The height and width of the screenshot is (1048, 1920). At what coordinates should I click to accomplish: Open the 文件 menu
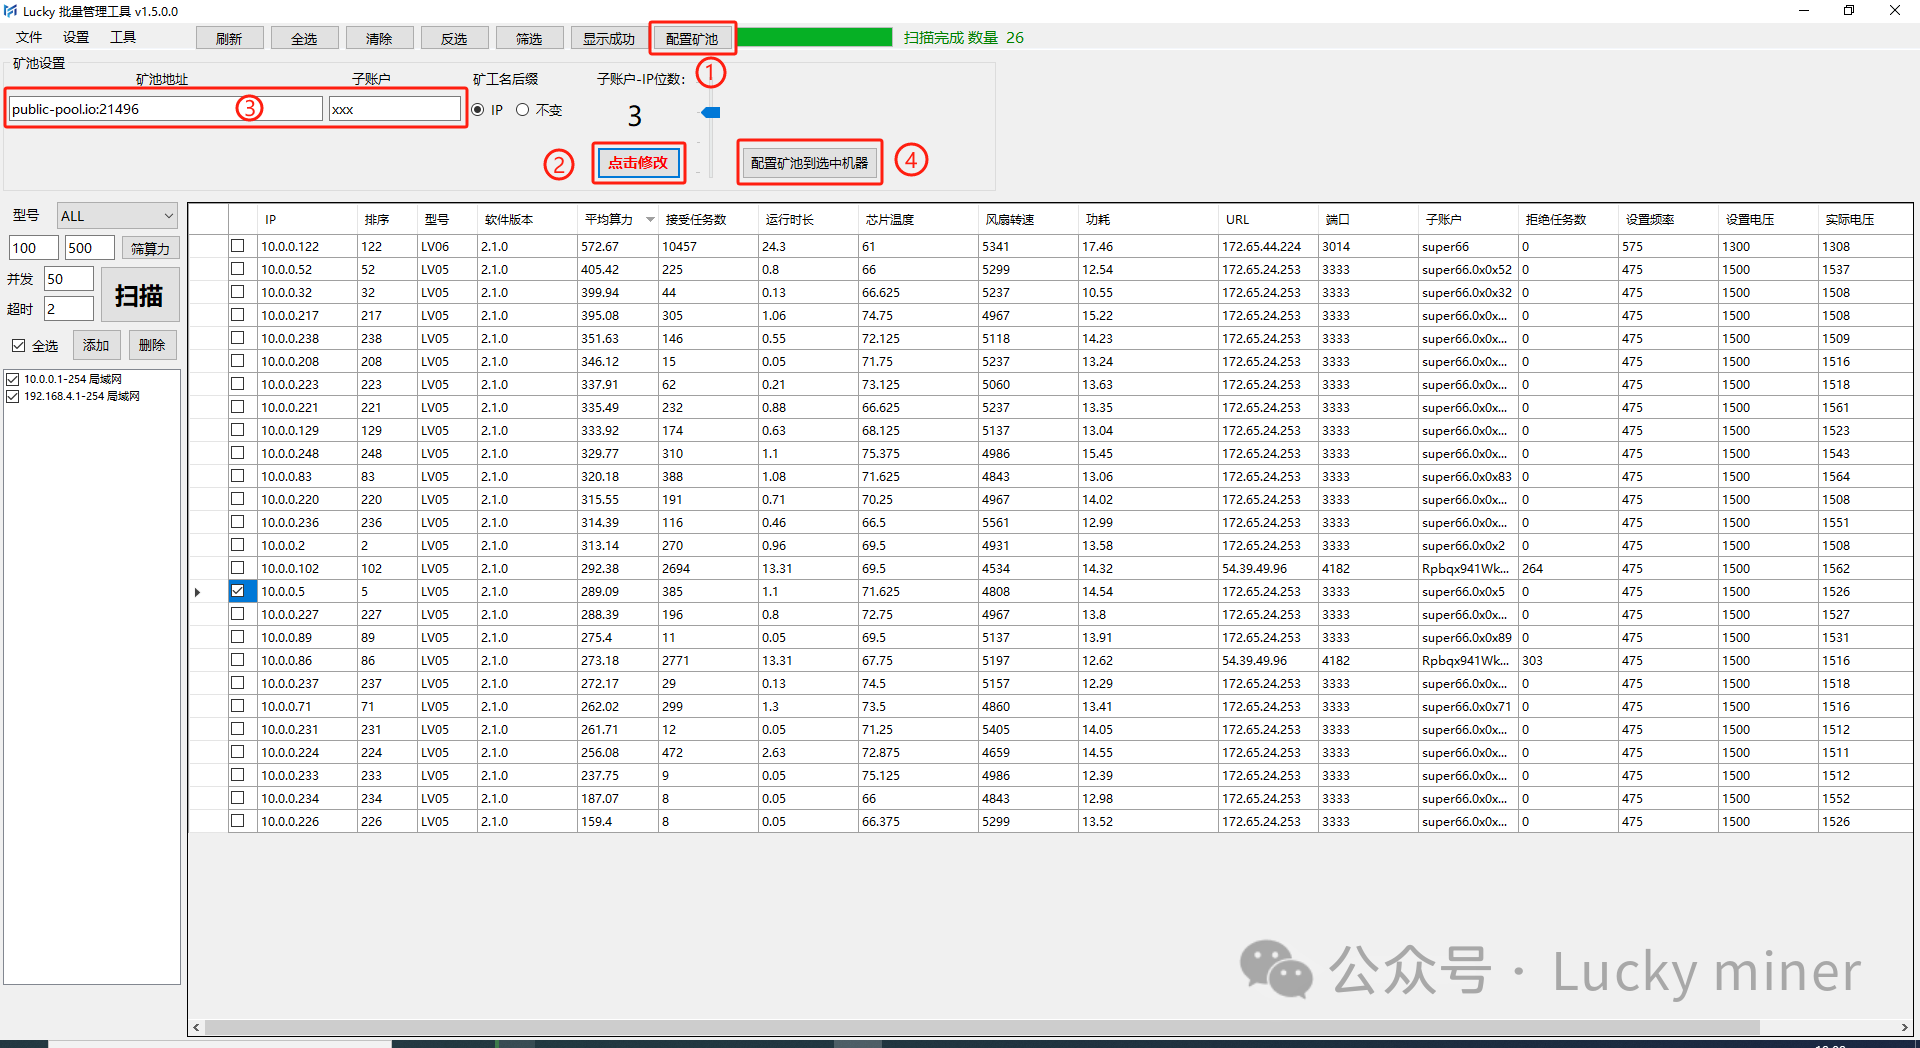29,37
